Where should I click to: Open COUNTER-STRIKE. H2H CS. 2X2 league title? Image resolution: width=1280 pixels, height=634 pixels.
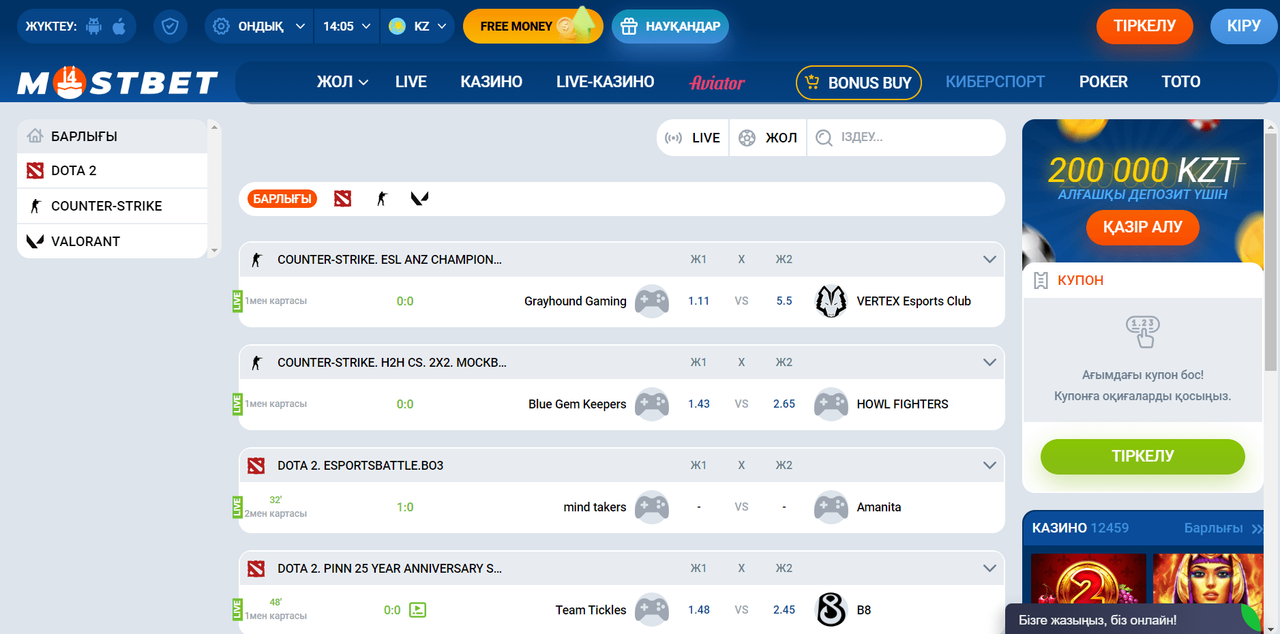[392, 363]
